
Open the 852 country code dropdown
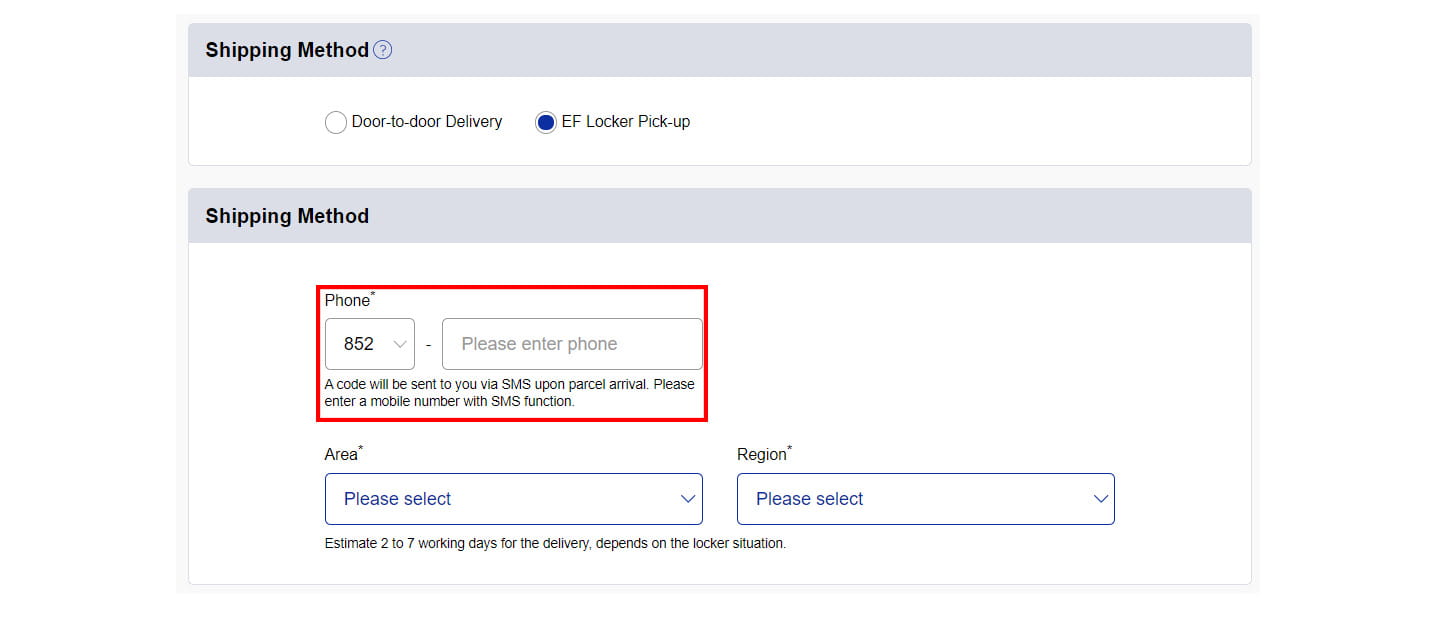click(x=370, y=344)
